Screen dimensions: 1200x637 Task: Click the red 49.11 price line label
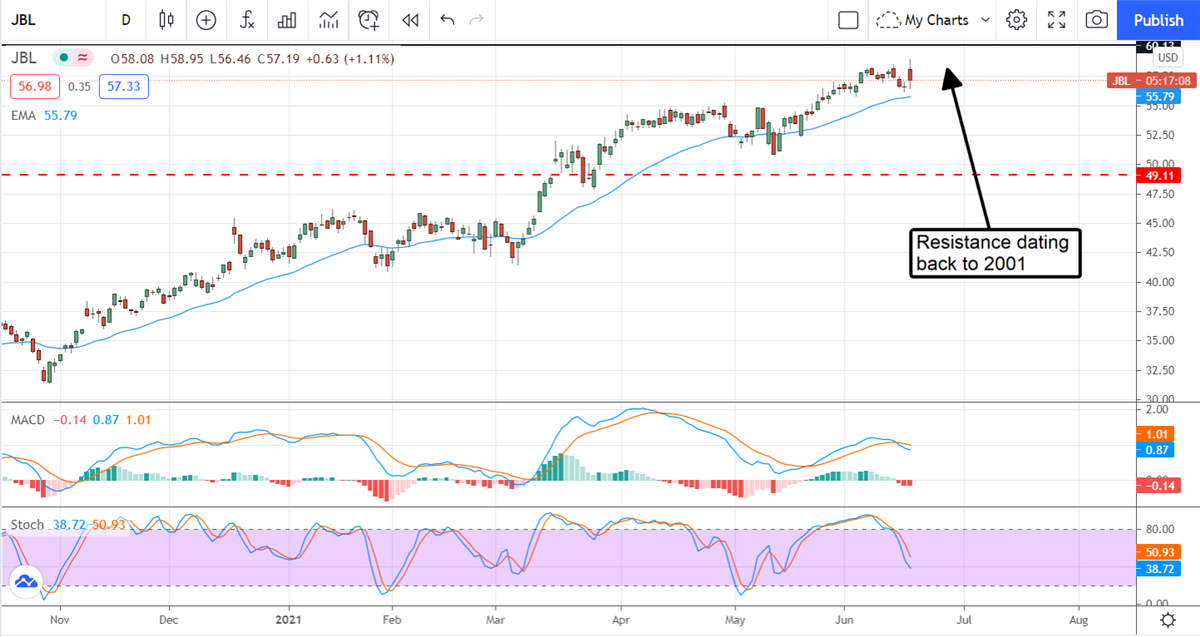1158,175
